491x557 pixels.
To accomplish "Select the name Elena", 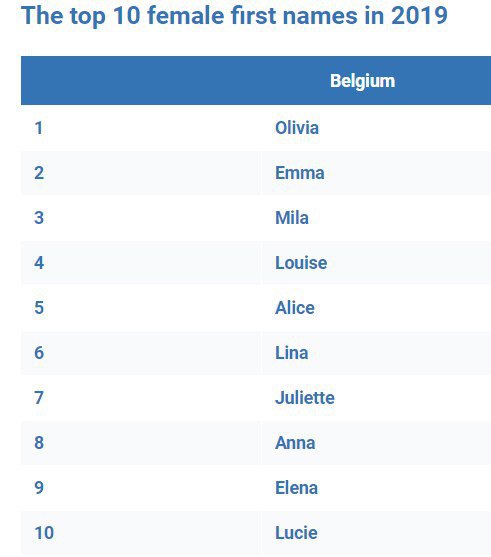I will tap(296, 488).
